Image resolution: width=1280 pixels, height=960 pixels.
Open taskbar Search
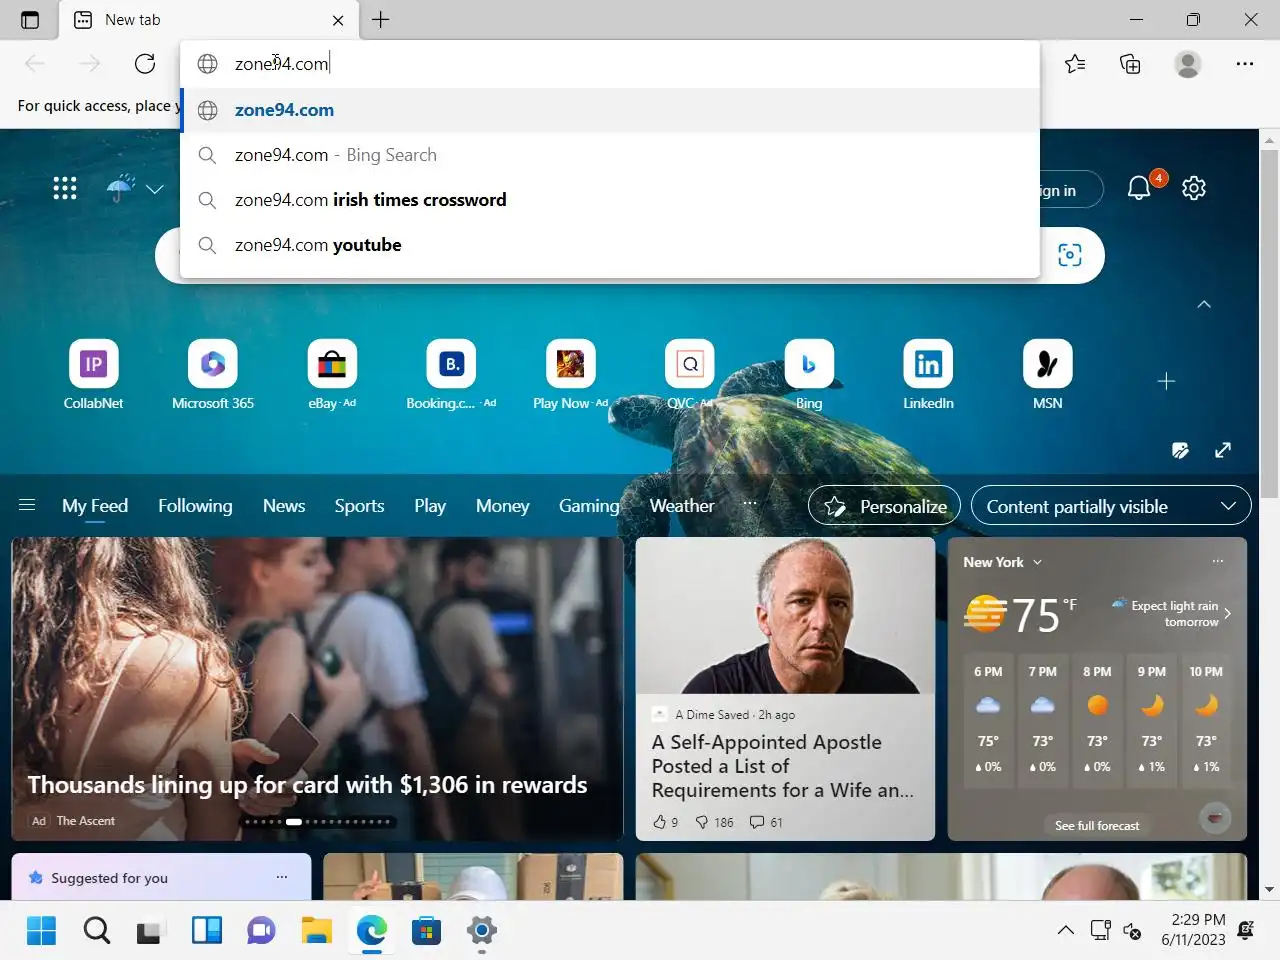pos(96,930)
